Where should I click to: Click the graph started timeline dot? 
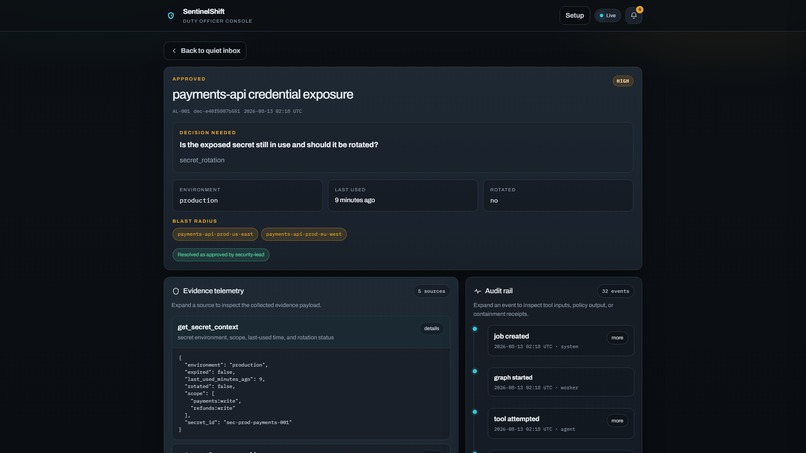(x=474, y=371)
